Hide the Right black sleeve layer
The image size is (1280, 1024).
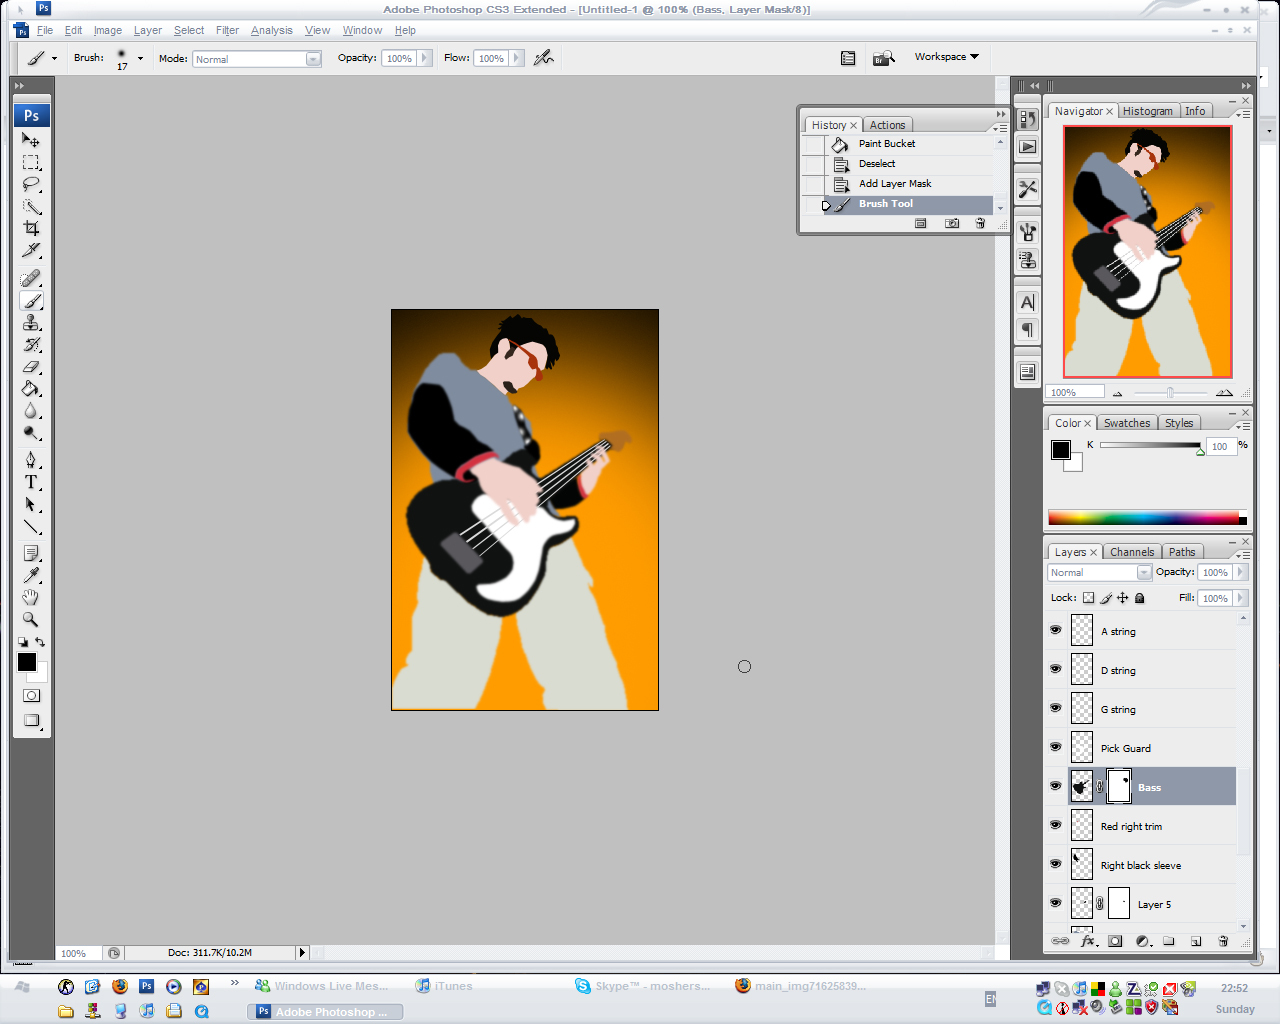tap(1055, 864)
